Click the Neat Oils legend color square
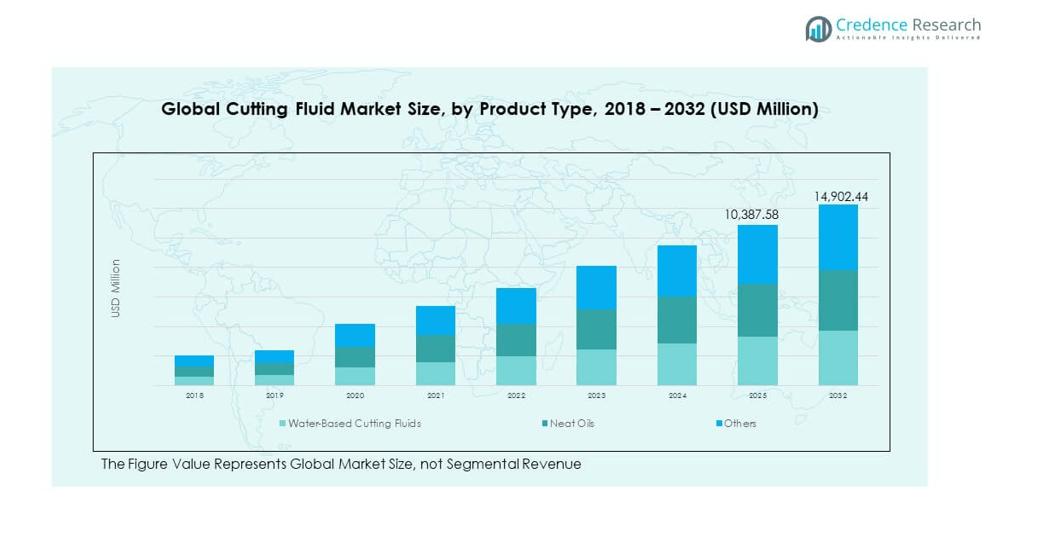The width and height of the screenshot is (1061, 552). (544, 423)
